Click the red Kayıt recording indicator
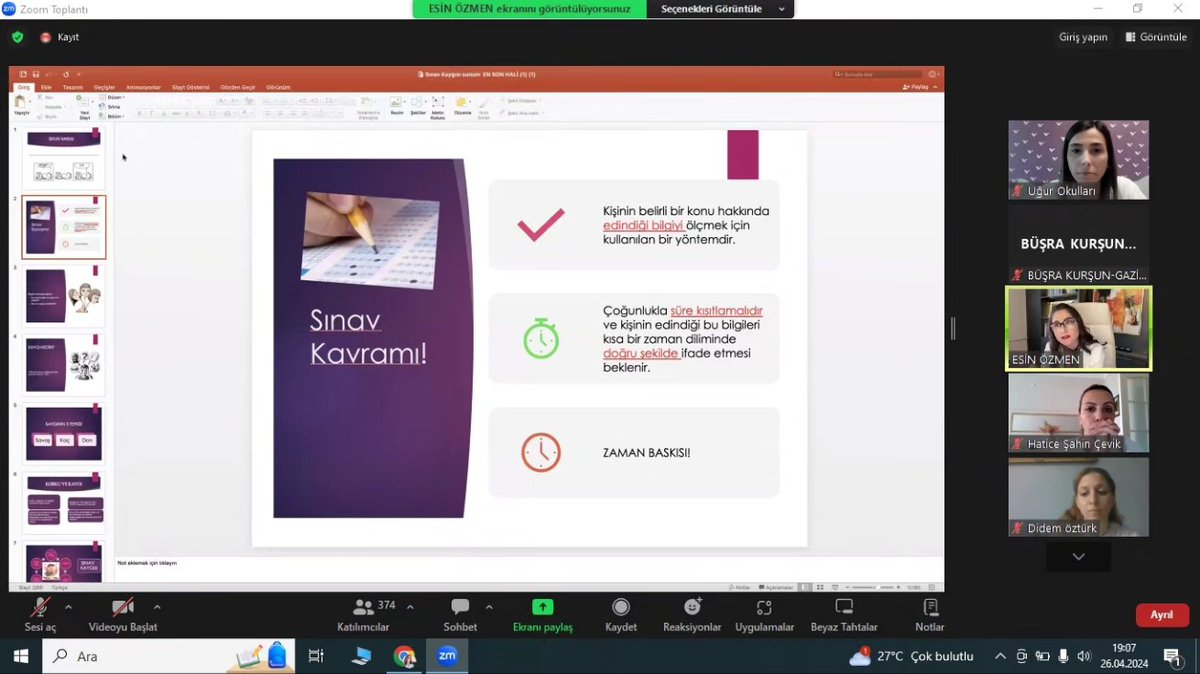Screen dimensions: 1200x674 [x=59, y=37]
